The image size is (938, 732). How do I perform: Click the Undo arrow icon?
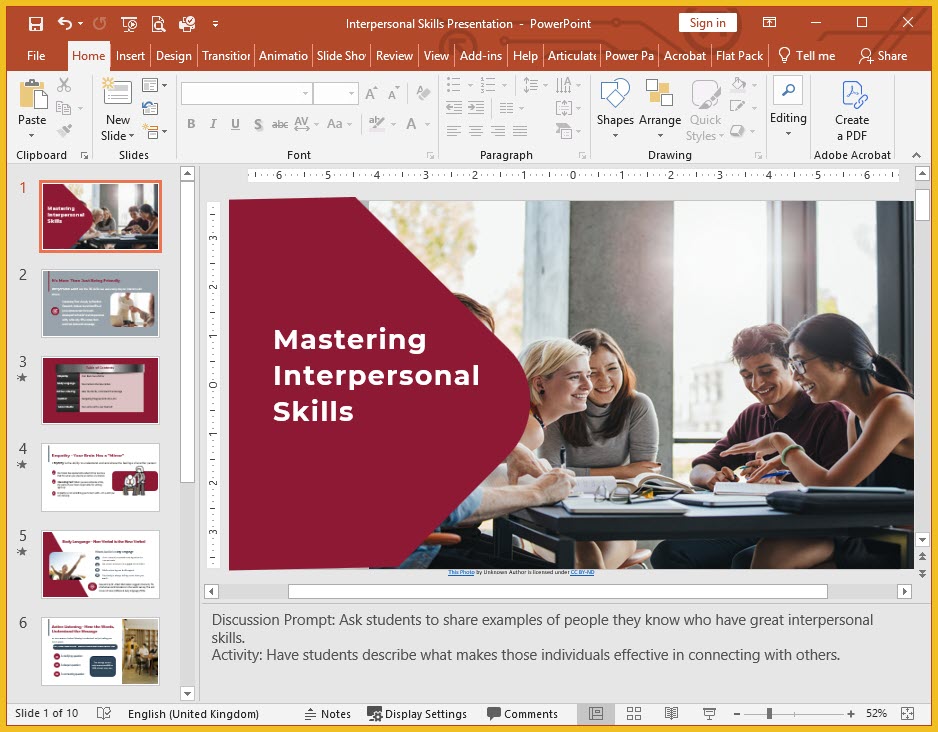tap(65, 23)
